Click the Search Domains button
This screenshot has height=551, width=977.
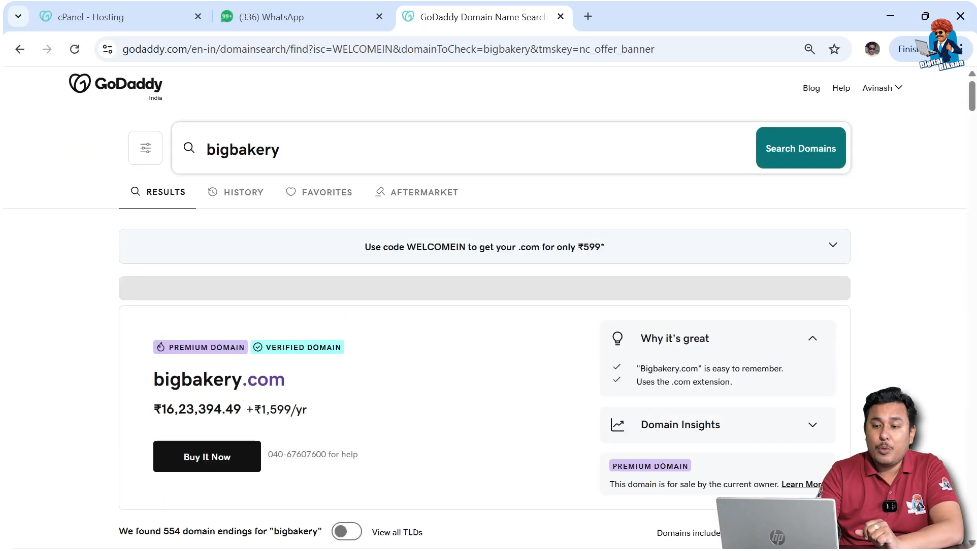click(x=800, y=148)
